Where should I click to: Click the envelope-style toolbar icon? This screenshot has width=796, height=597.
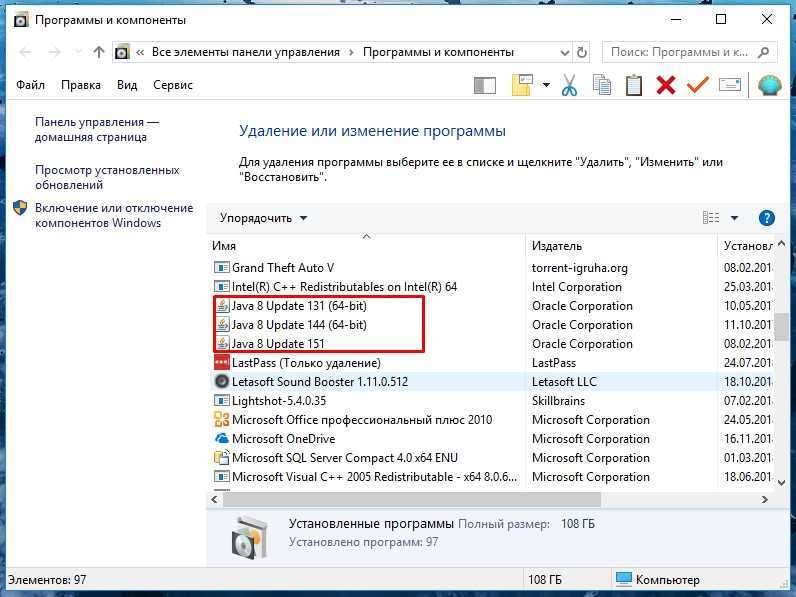pyautogui.click(x=730, y=85)
